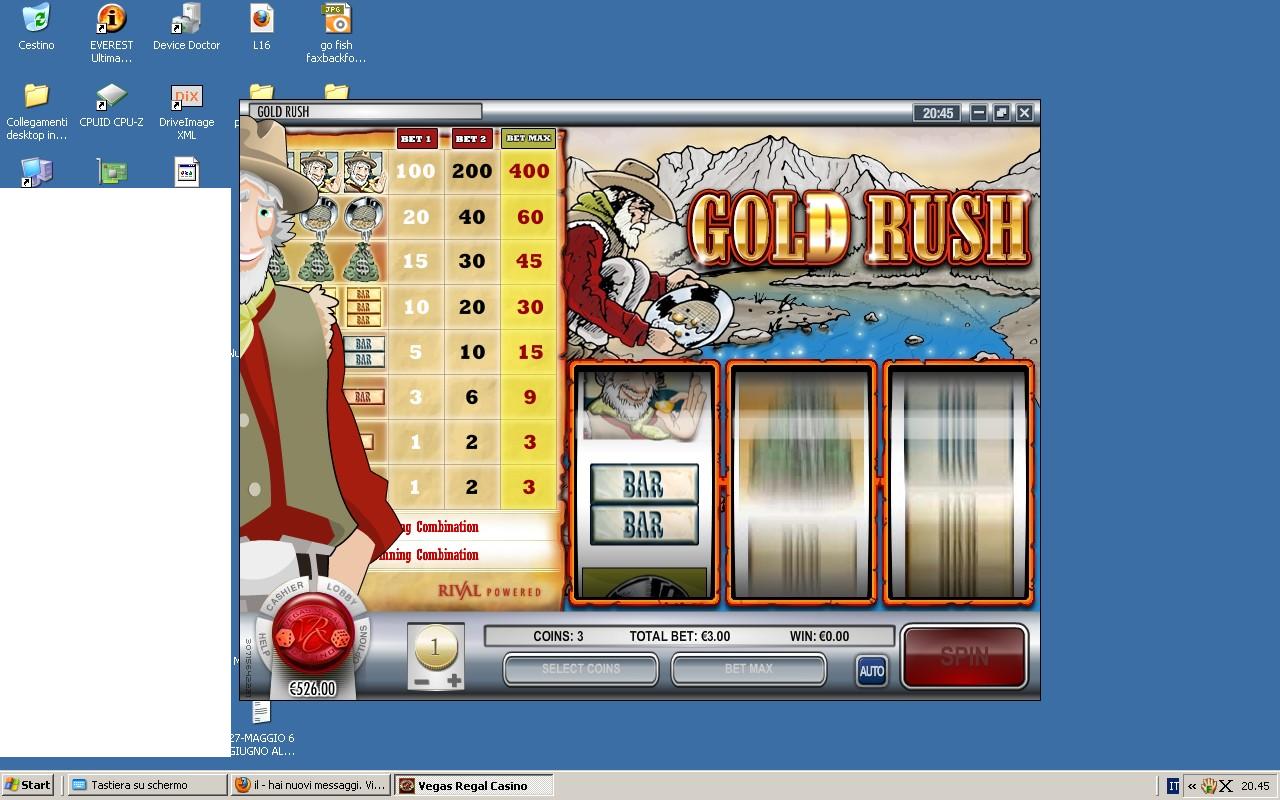Open the EVEREST Ultimate desktop shortcut

tap(111, 33)
